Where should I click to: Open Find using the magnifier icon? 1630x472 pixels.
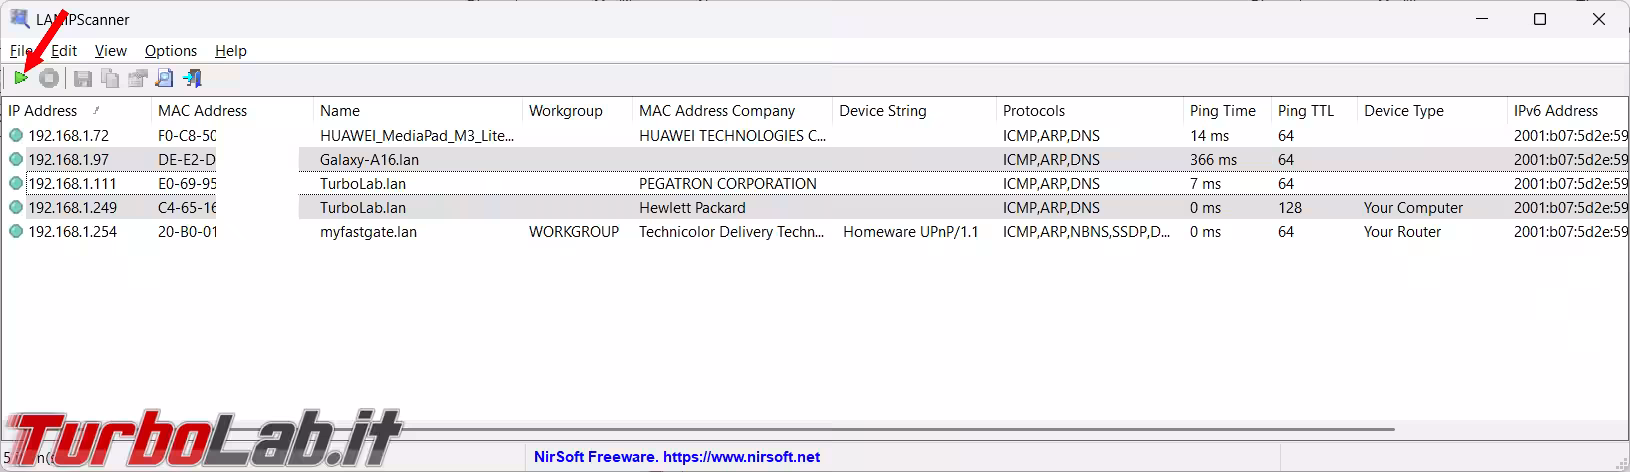(164, 78)
